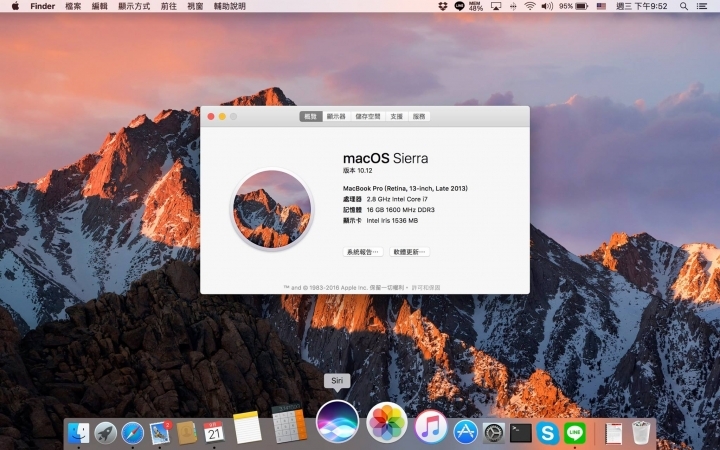The height and width of the screenshot is (450, 720).
Task: Select the 概覽 tab
Action: point(311,117)
